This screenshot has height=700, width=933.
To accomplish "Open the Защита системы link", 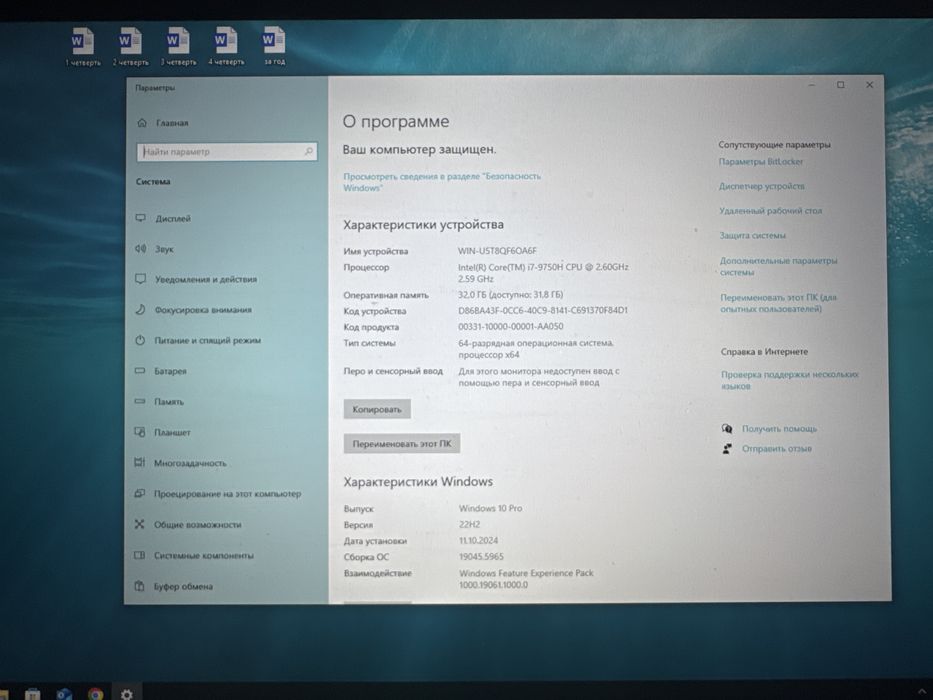I will click(753, 236).
